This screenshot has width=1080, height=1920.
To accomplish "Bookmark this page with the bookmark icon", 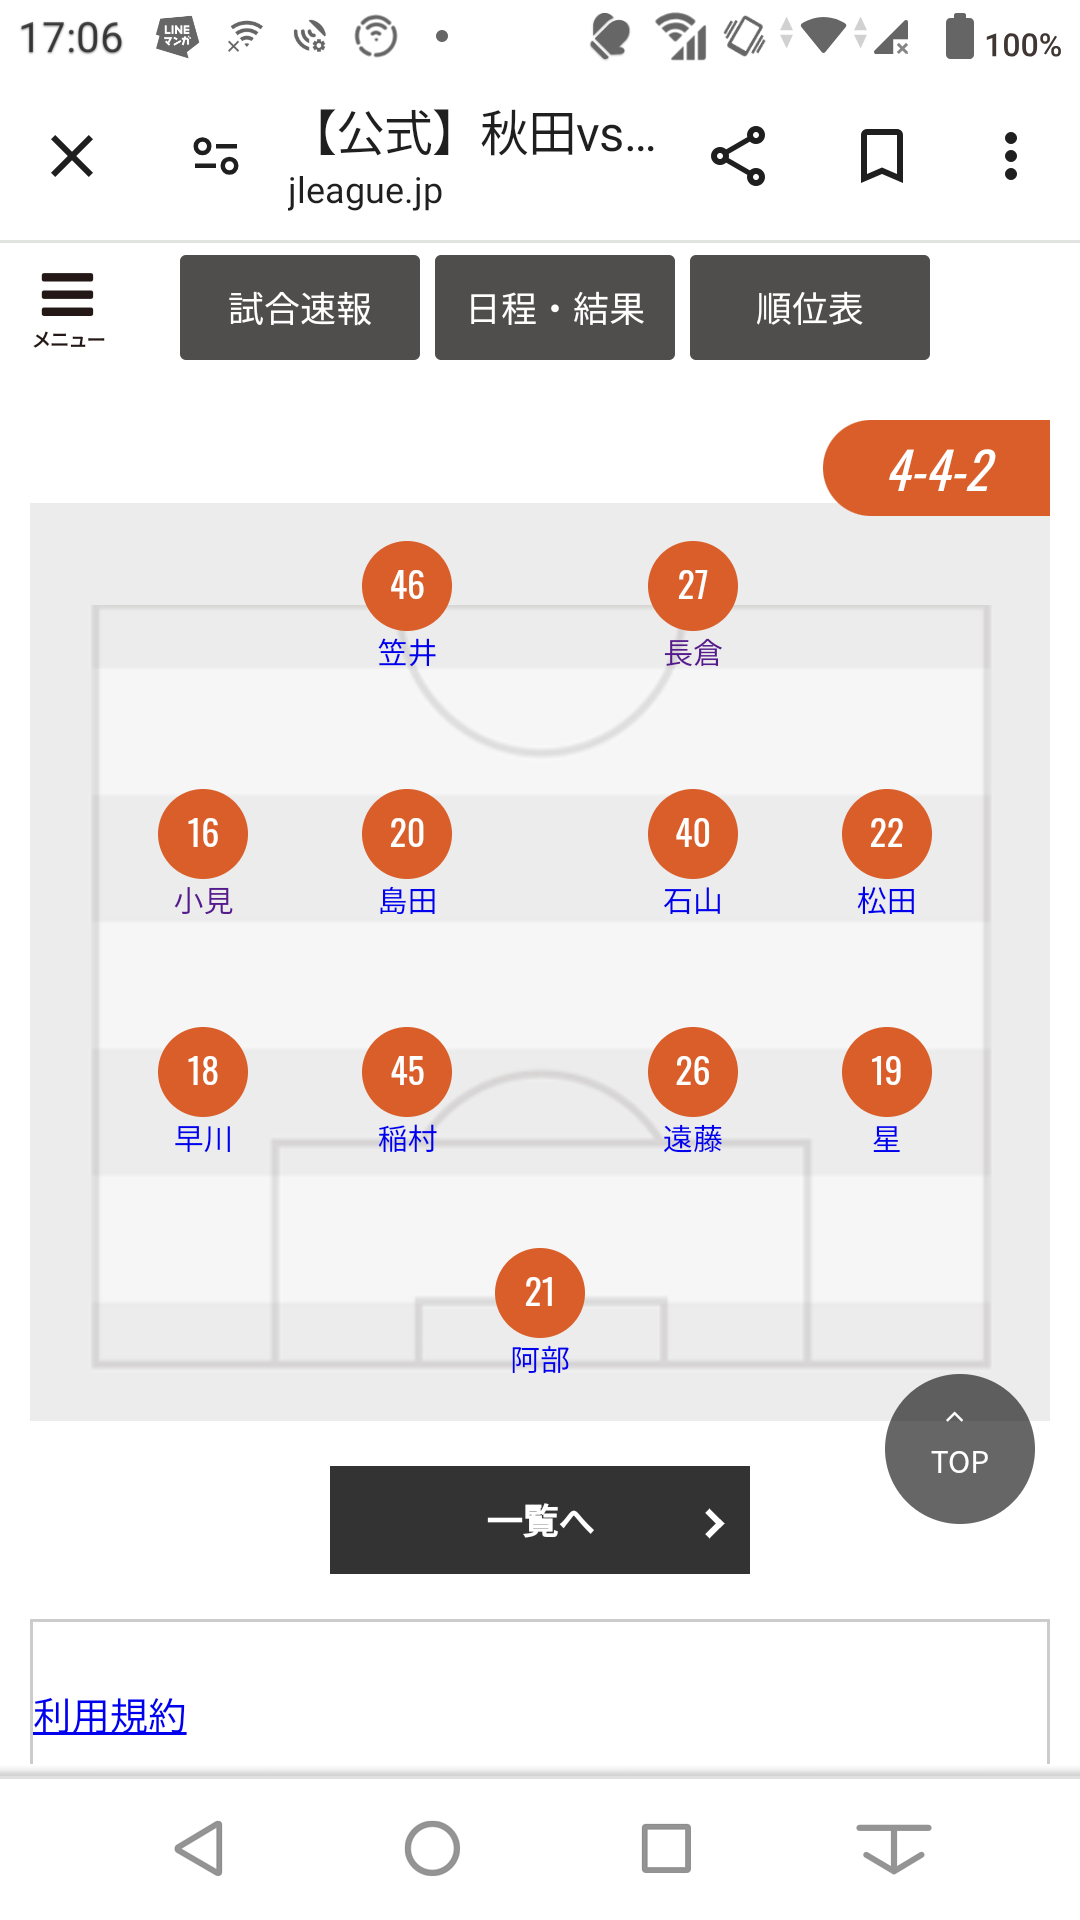I will pos(882,157).
